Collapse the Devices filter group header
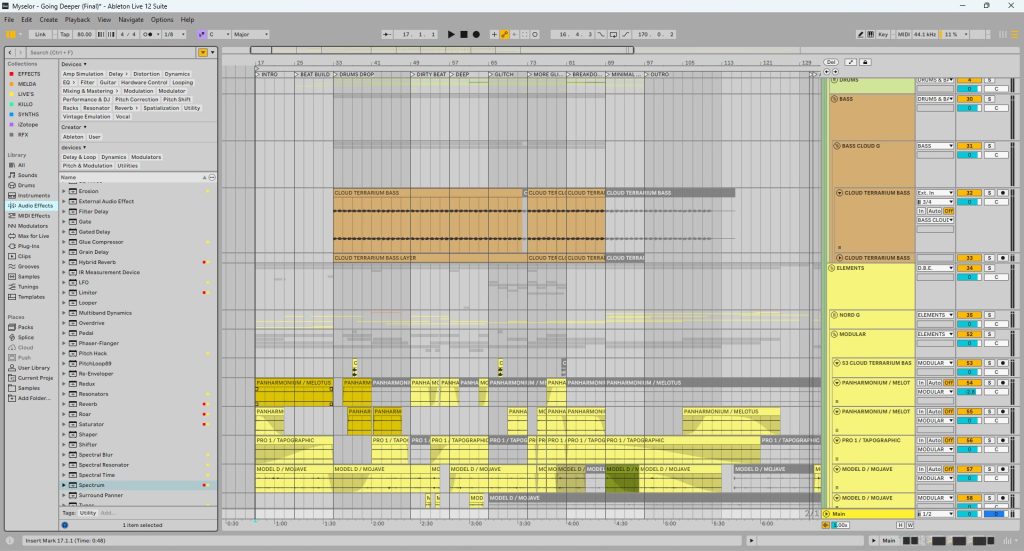Viewport: 1024px width, 551px height. (74, 64)
